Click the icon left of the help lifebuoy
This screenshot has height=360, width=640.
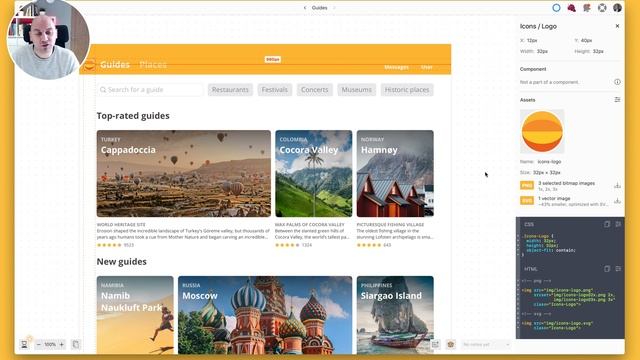click(587, 8)
